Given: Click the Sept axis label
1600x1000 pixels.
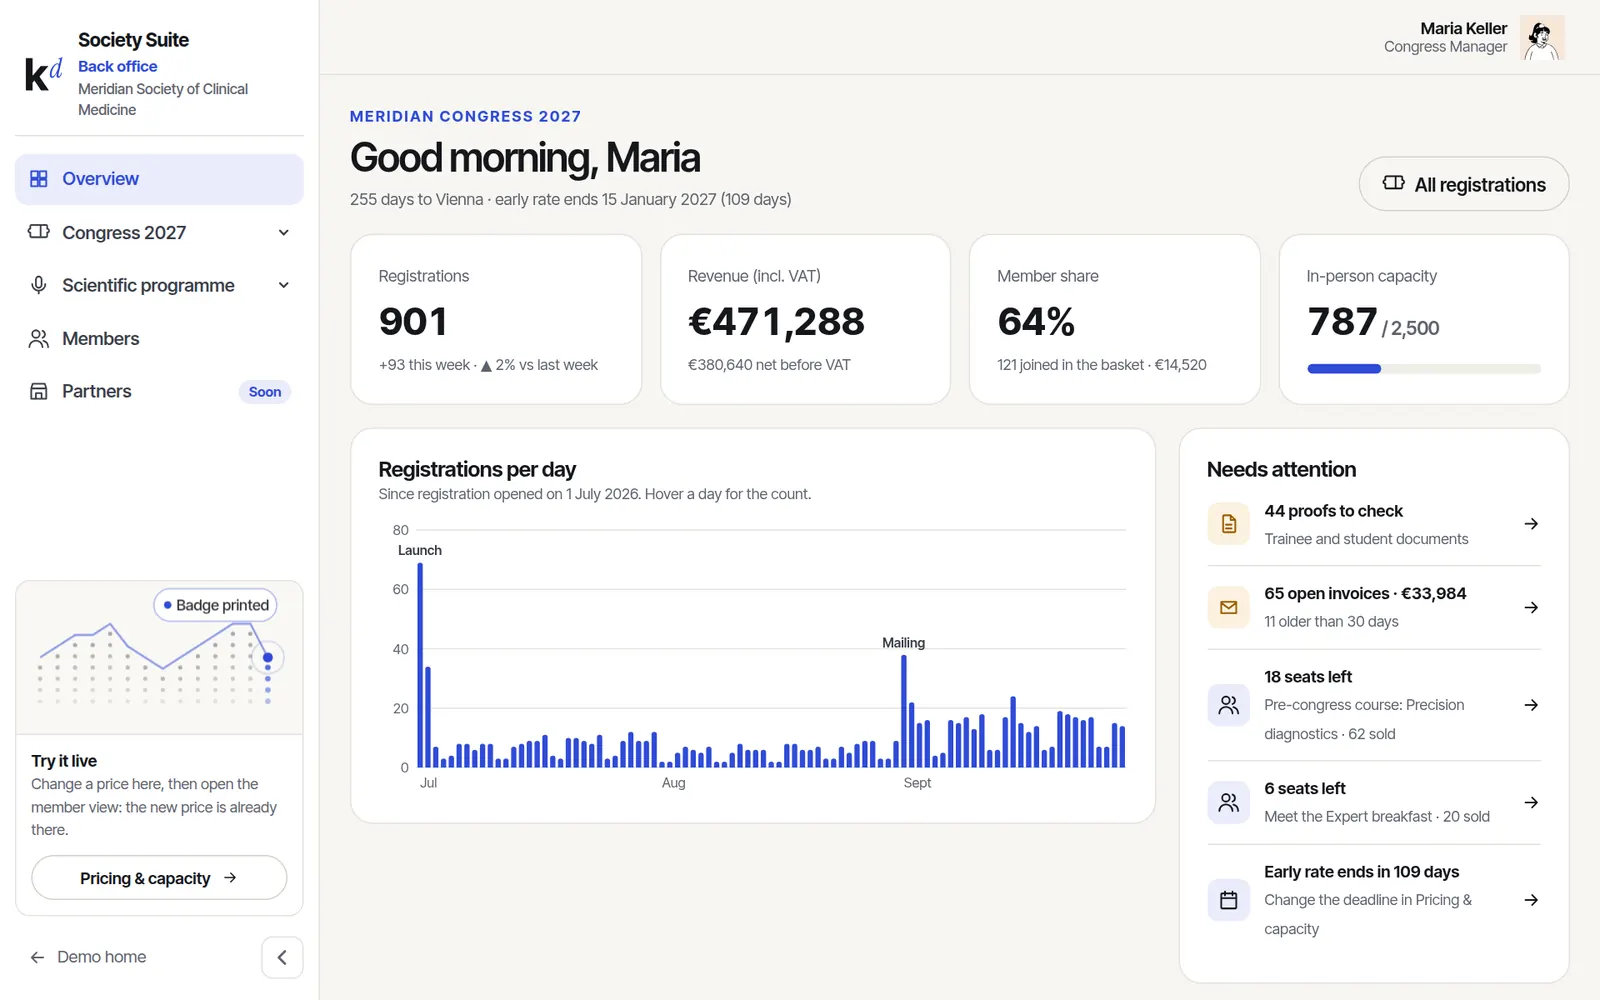Looking at the screenshot, I should [917, 783].
